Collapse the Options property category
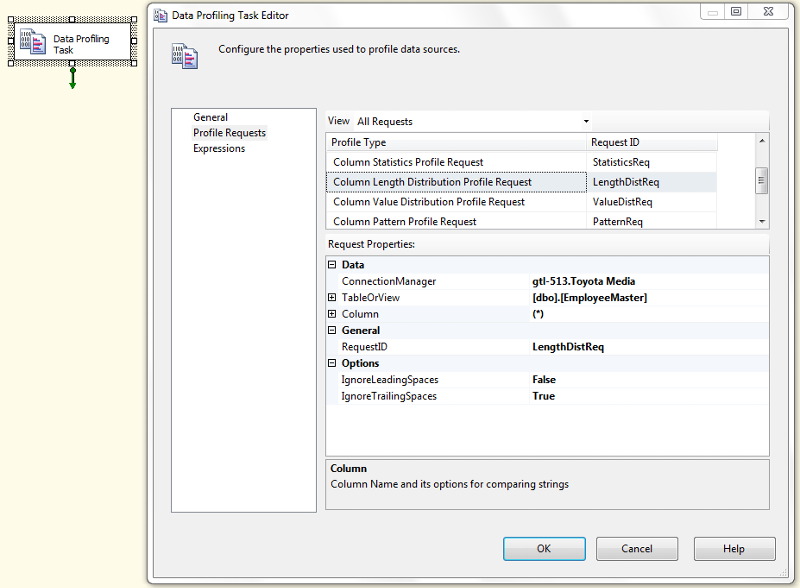Viewport: 800px width, 588px height. pos(332,363)
